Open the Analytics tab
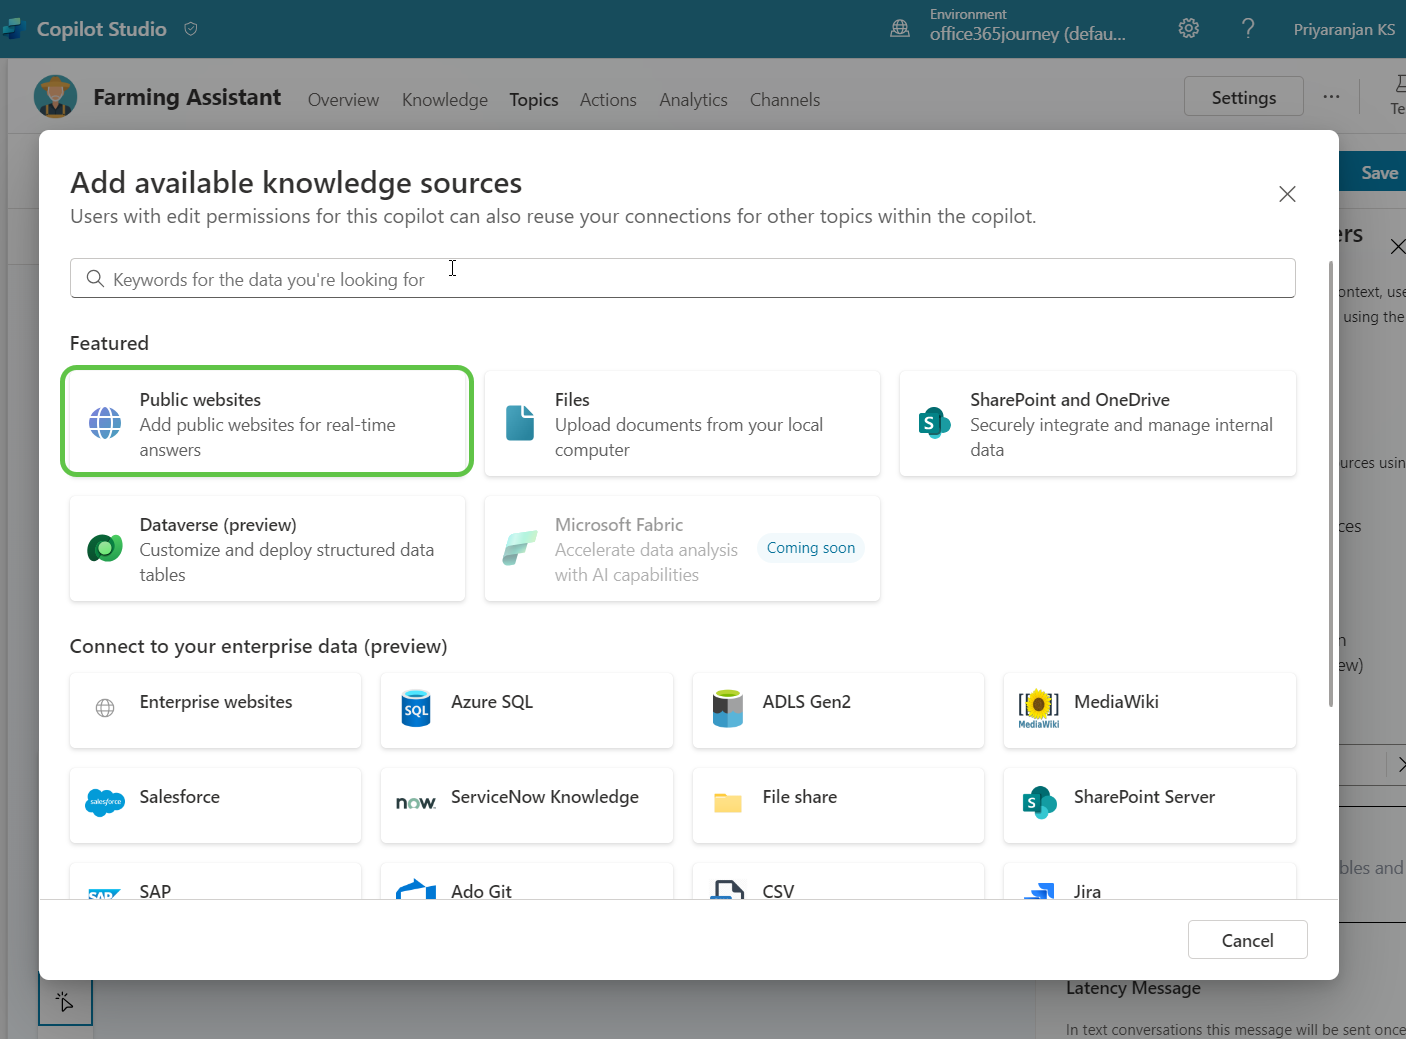 [x=693, y=100]
